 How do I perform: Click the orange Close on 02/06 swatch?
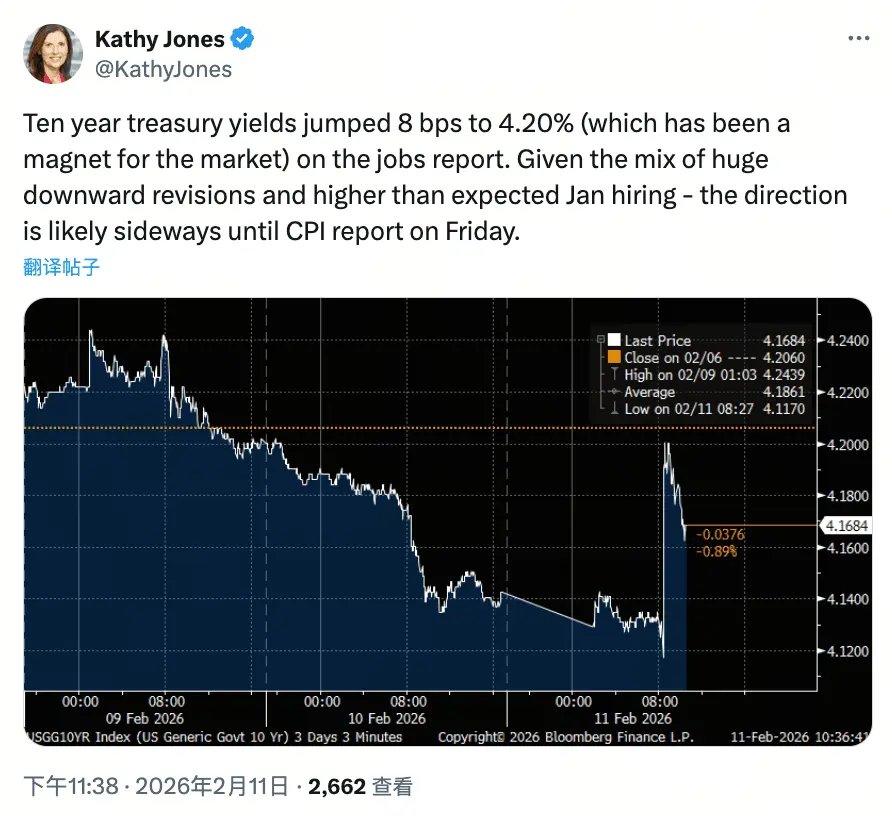[613, 357]
